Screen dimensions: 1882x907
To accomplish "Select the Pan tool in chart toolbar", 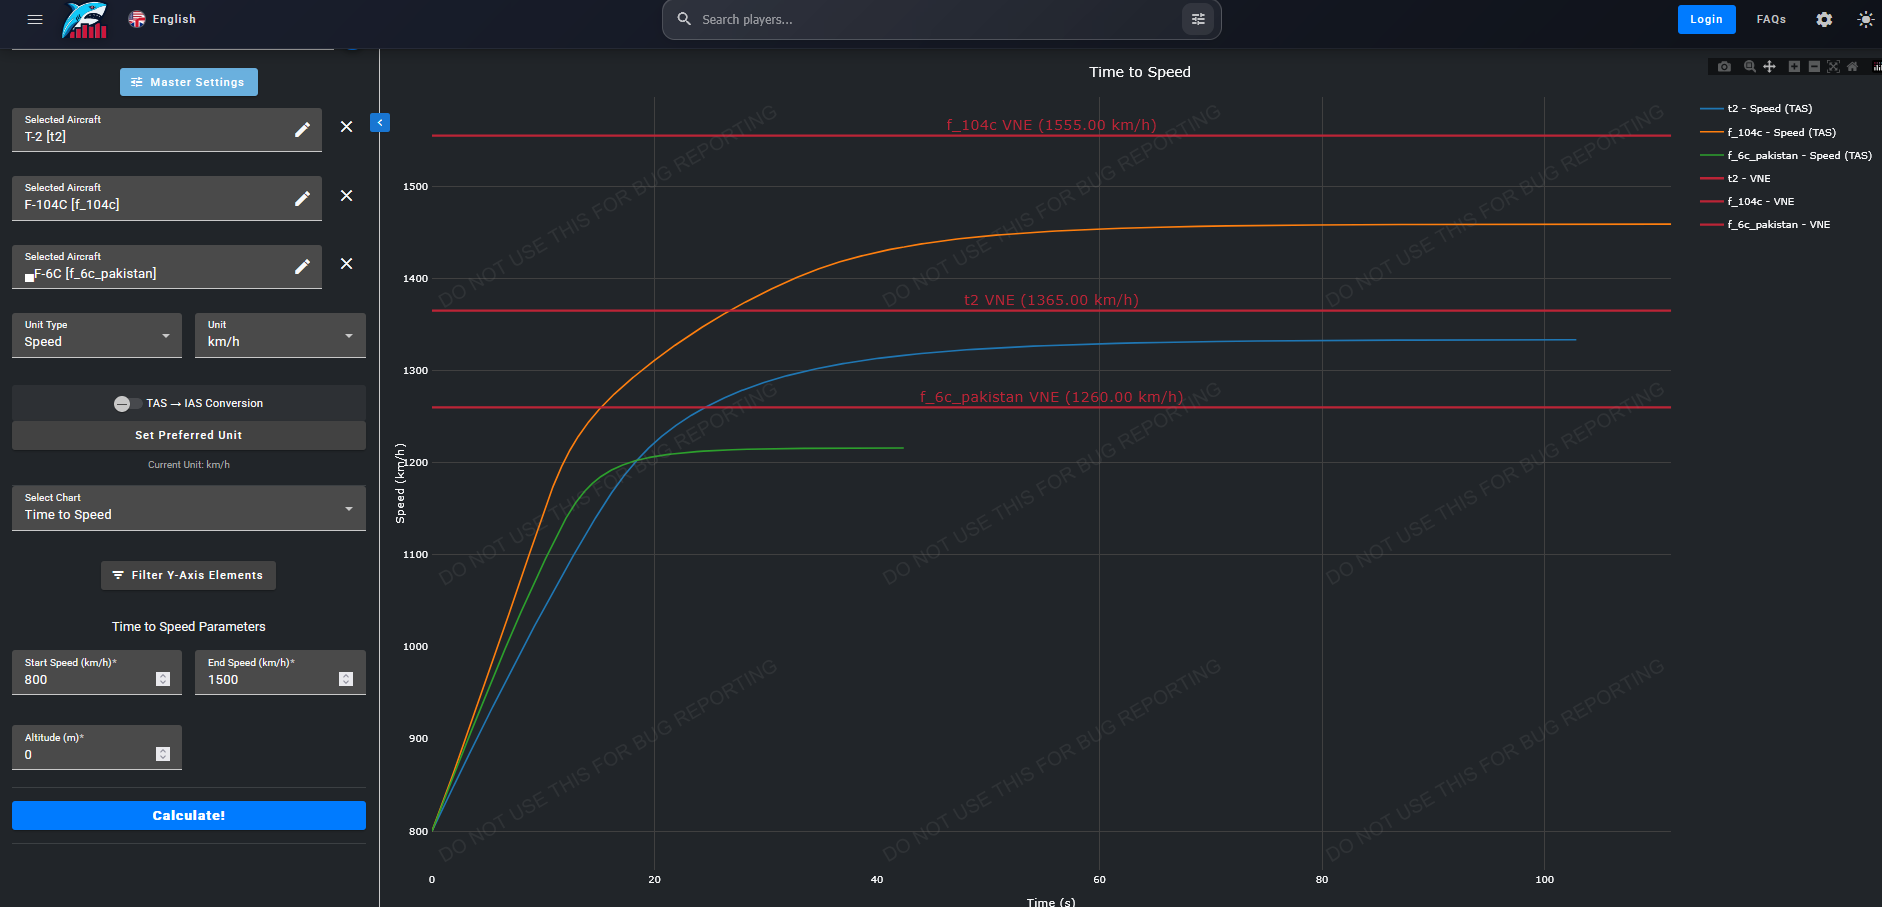I will tap(1769, 67).
